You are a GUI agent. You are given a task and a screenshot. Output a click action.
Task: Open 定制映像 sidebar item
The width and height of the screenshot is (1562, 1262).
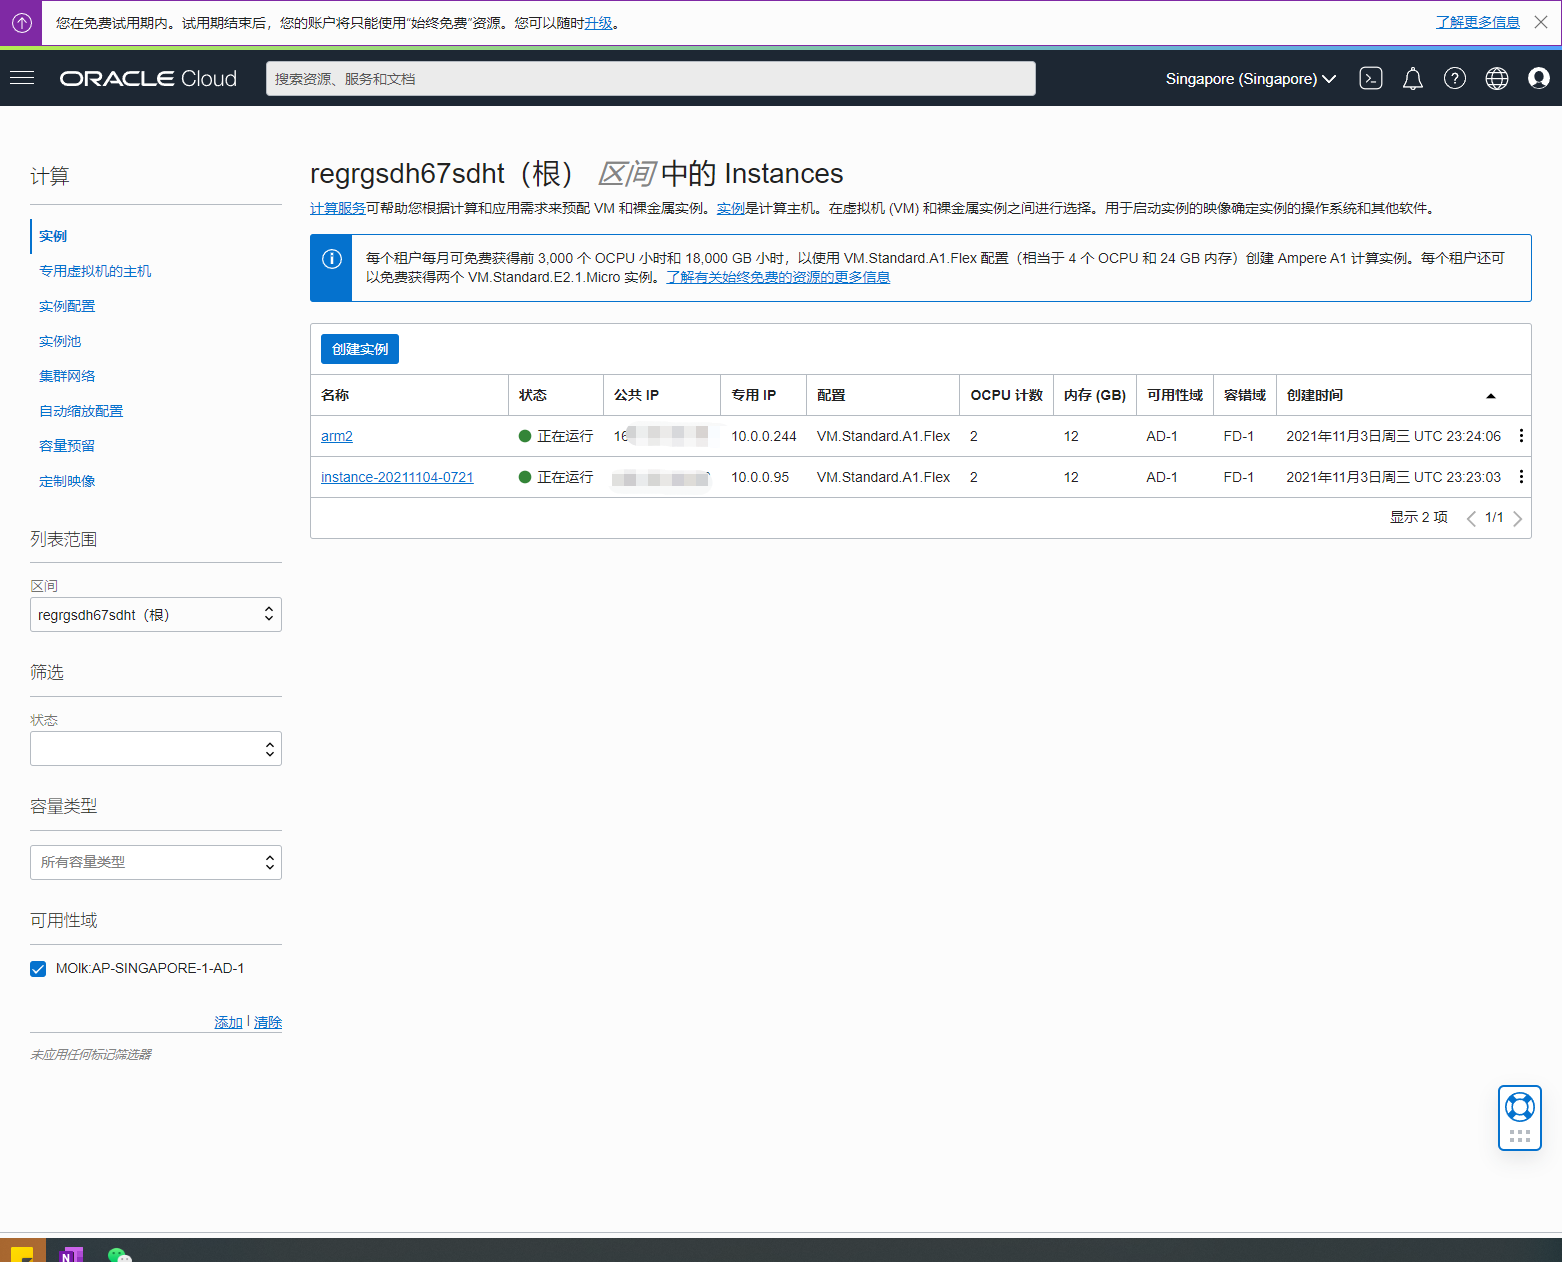coord(67,481)
